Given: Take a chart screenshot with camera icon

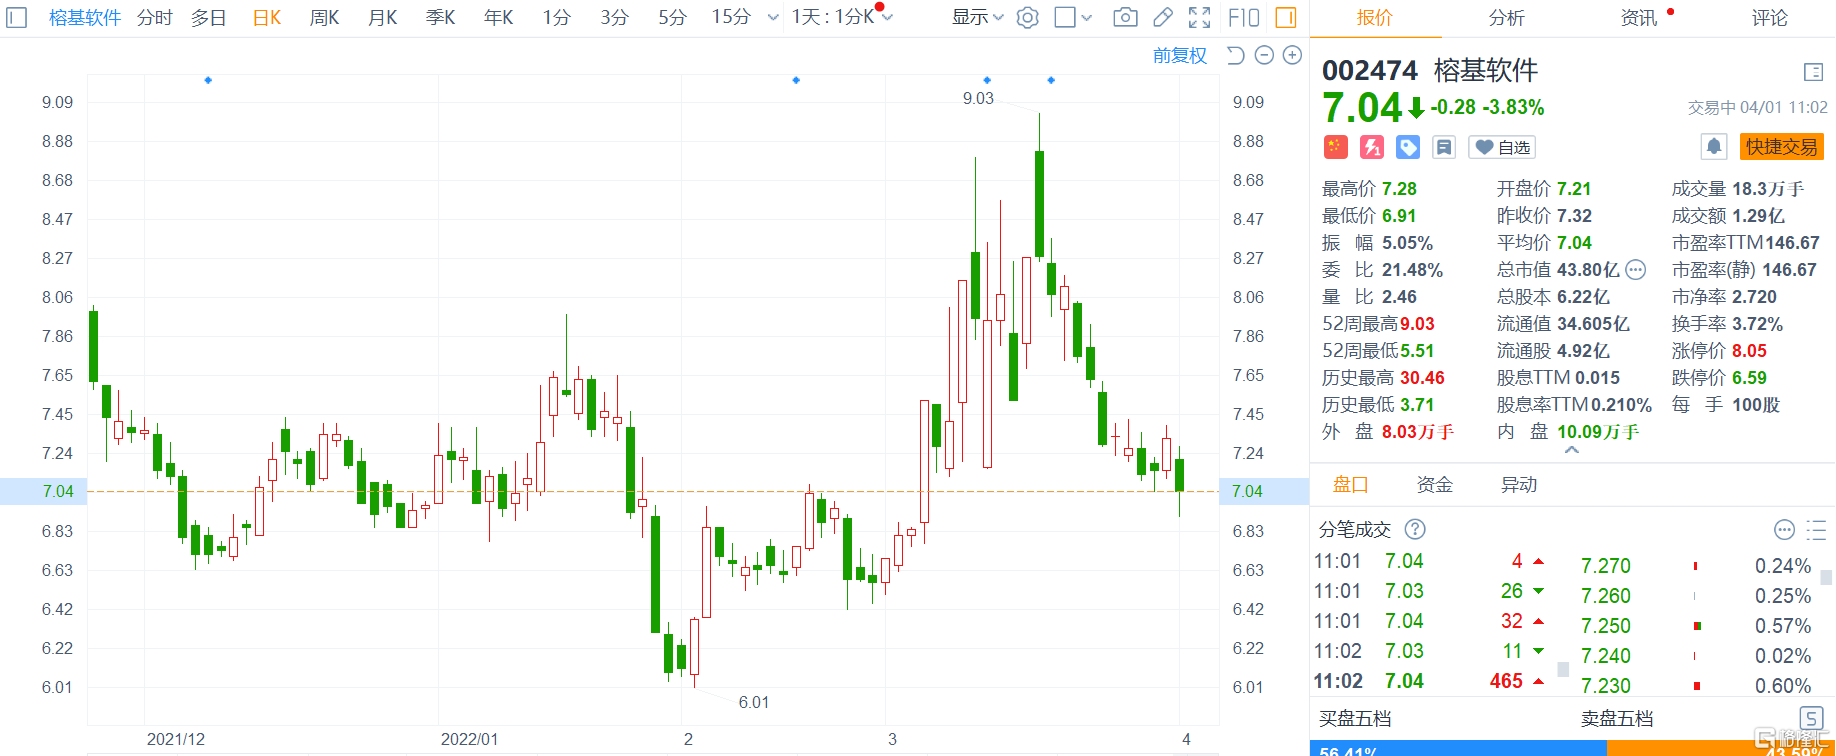Looking at the screenshot, I should (1125, 17).
